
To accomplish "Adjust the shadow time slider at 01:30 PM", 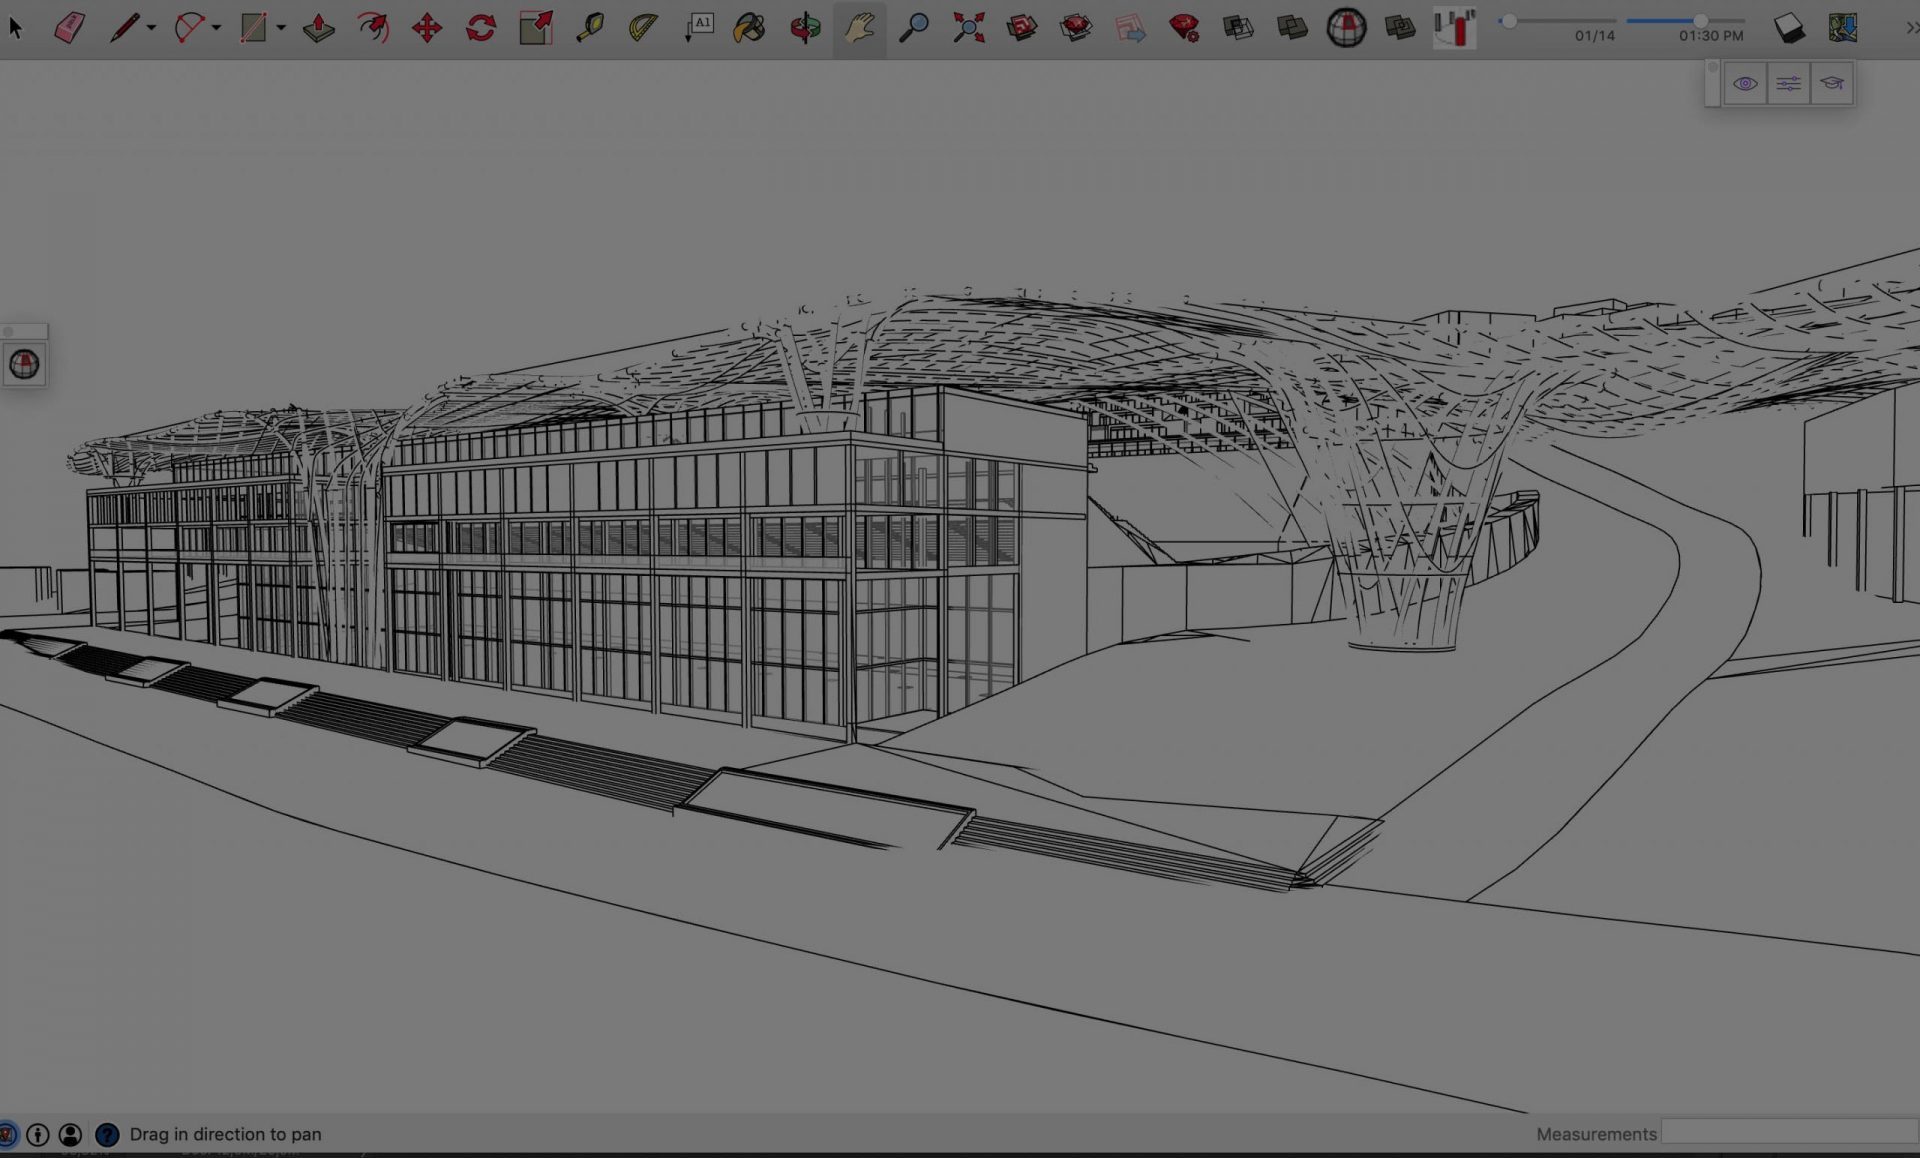I will pyautogui.click(x=1700, y=21).
